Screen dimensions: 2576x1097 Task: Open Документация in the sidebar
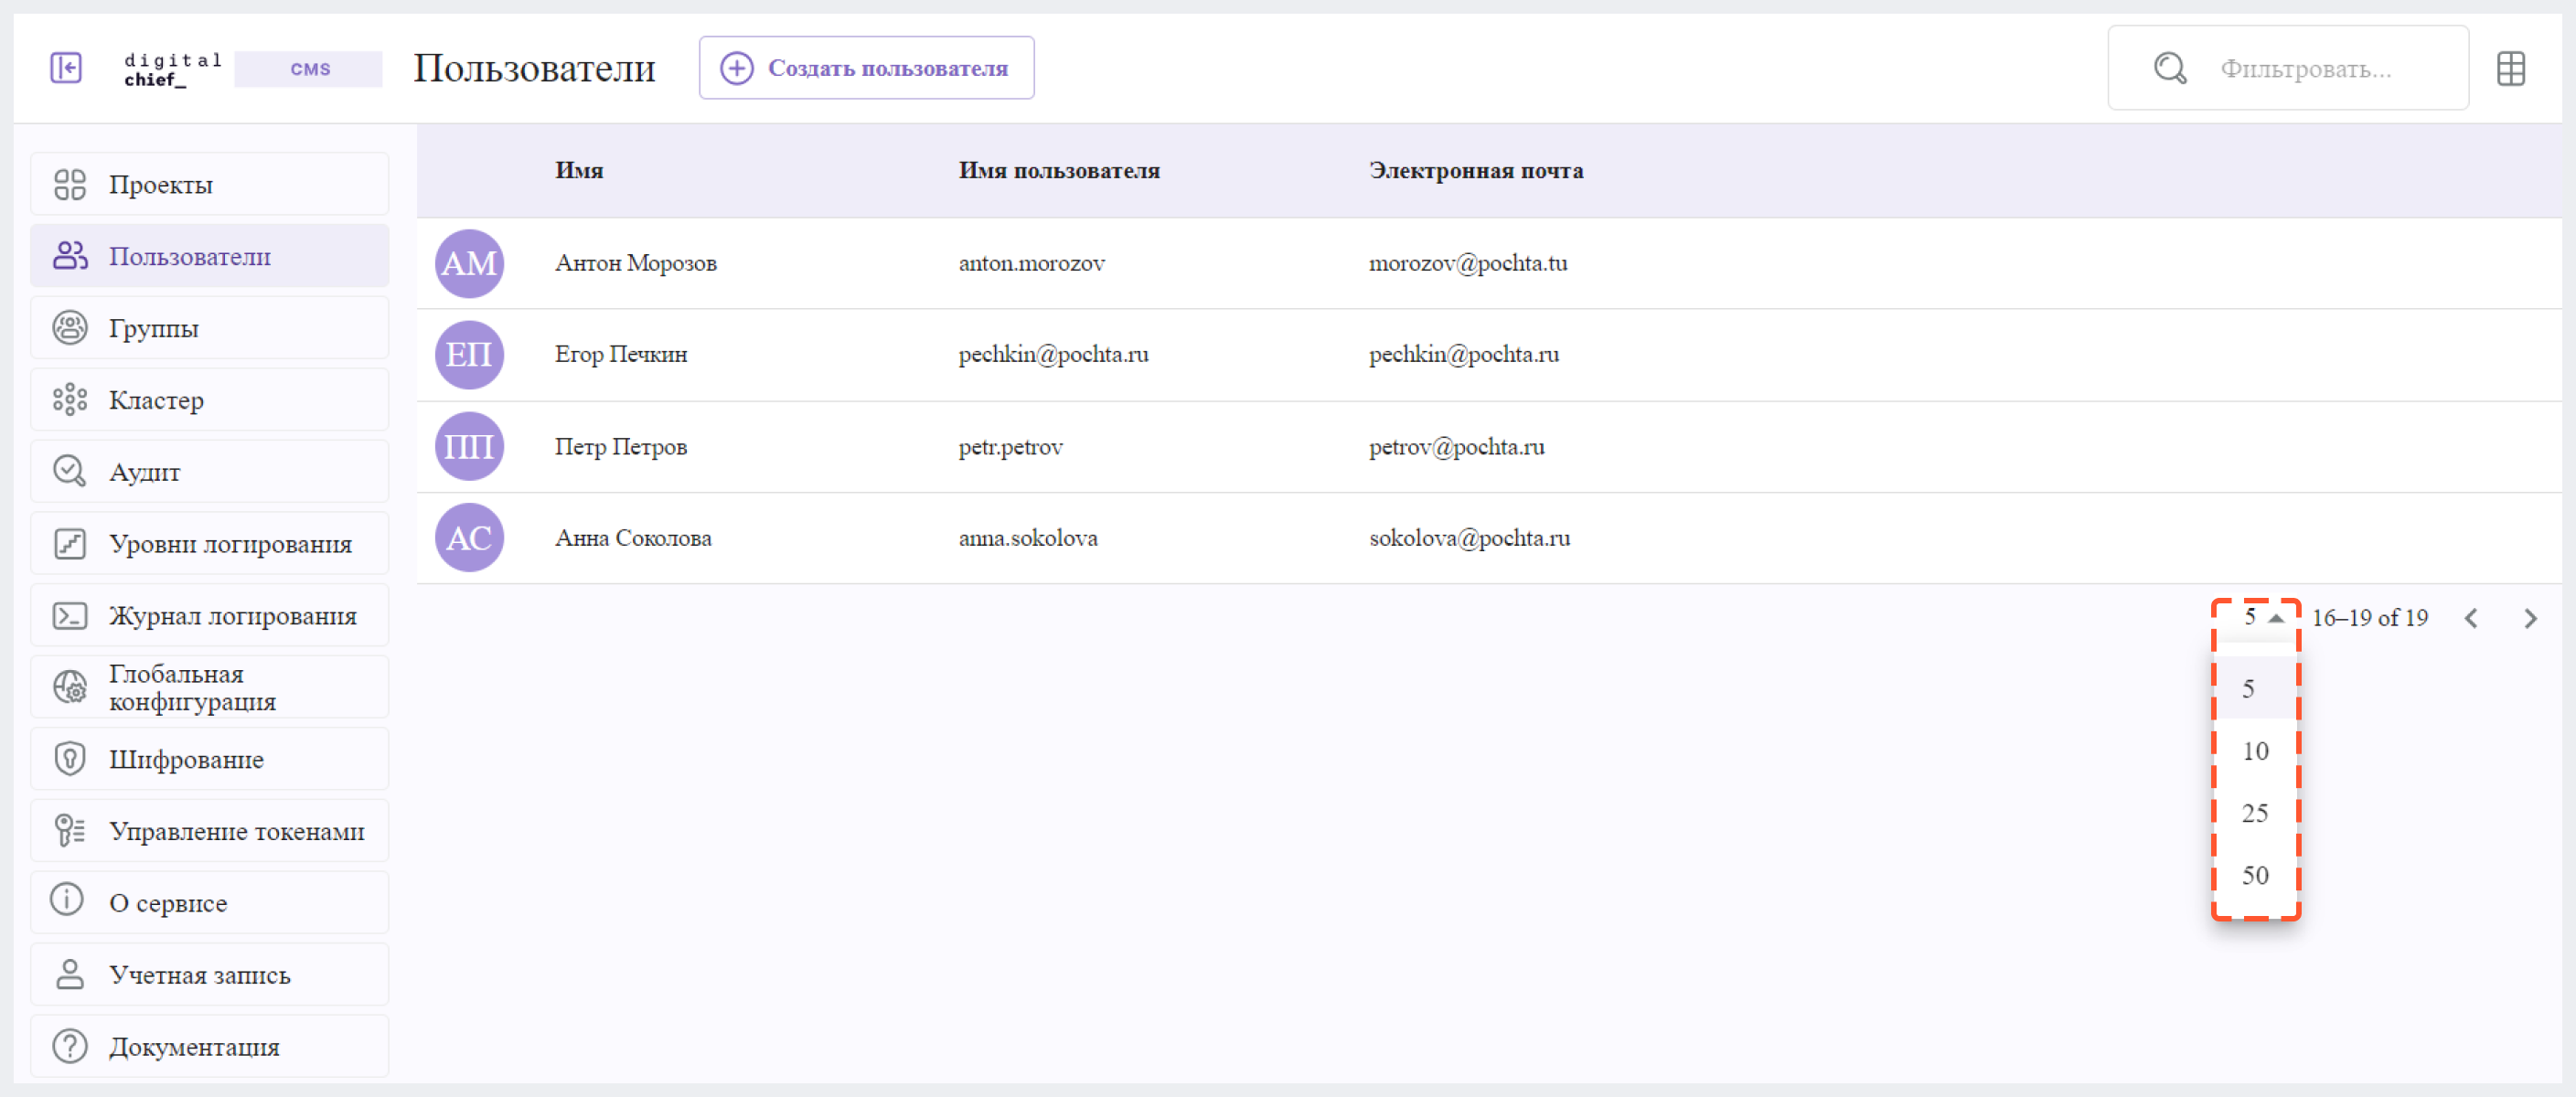(x=209, y=1046)
